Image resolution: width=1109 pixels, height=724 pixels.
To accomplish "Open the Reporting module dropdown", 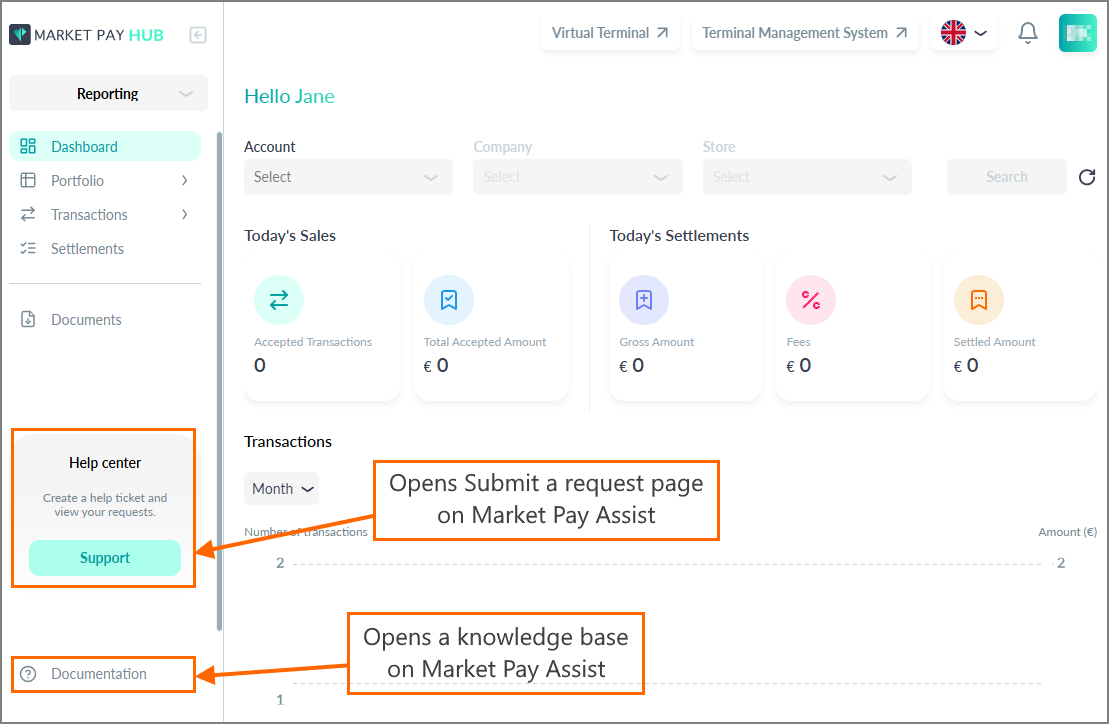I will 108,93.
